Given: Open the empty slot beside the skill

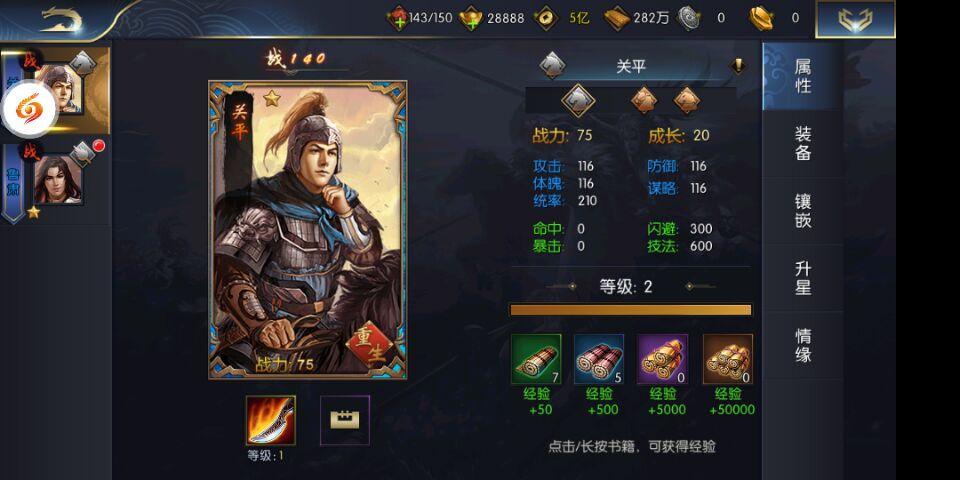Looking at the screenshot, I should (x=345, y=420).
